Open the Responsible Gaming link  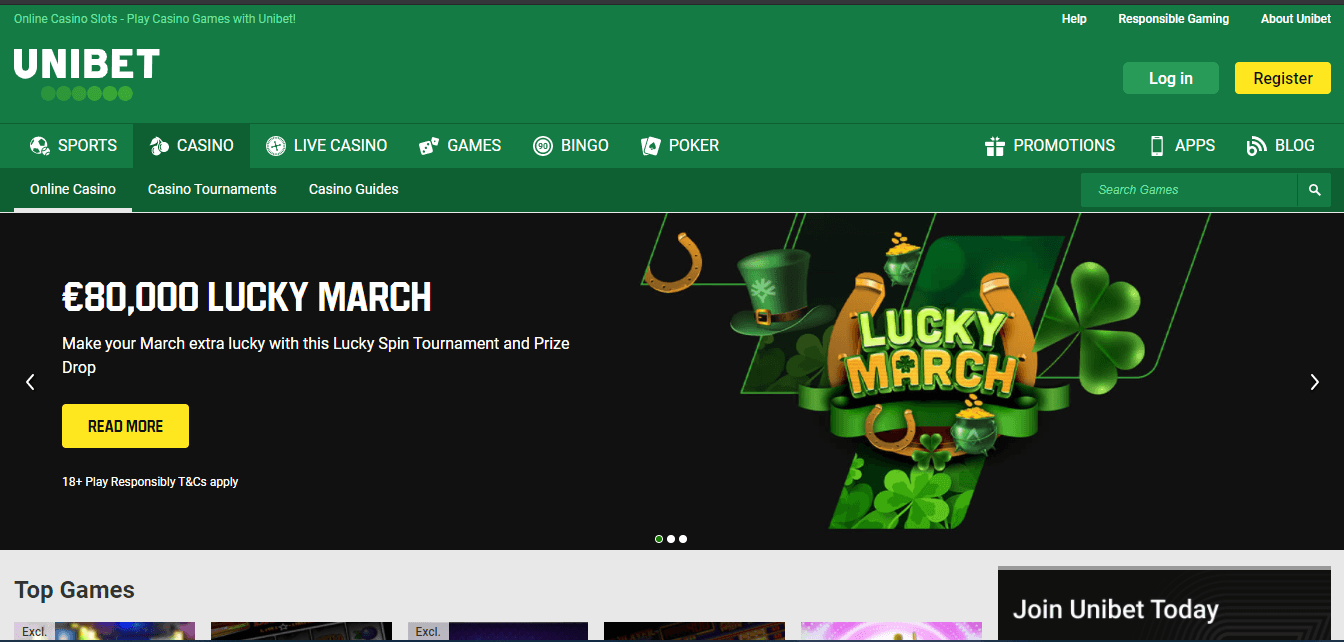pyautogui.click(x=1174, y=19)
